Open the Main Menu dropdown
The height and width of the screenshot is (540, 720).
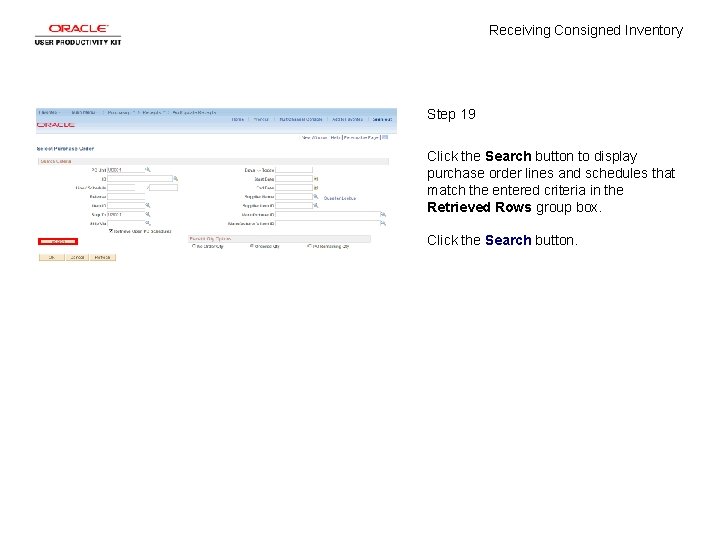84,112
